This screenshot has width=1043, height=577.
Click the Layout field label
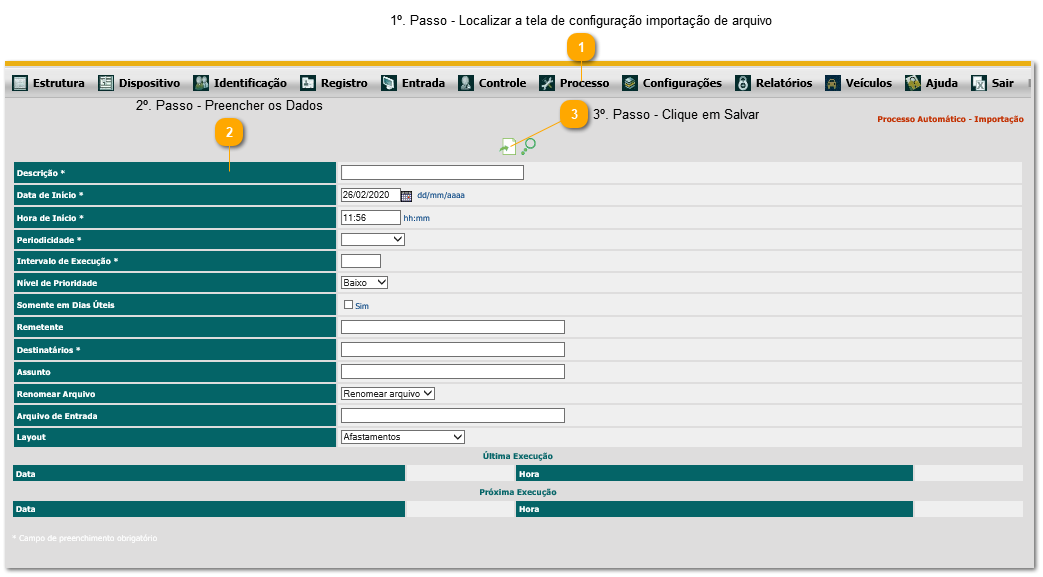(x=31, y=437)
